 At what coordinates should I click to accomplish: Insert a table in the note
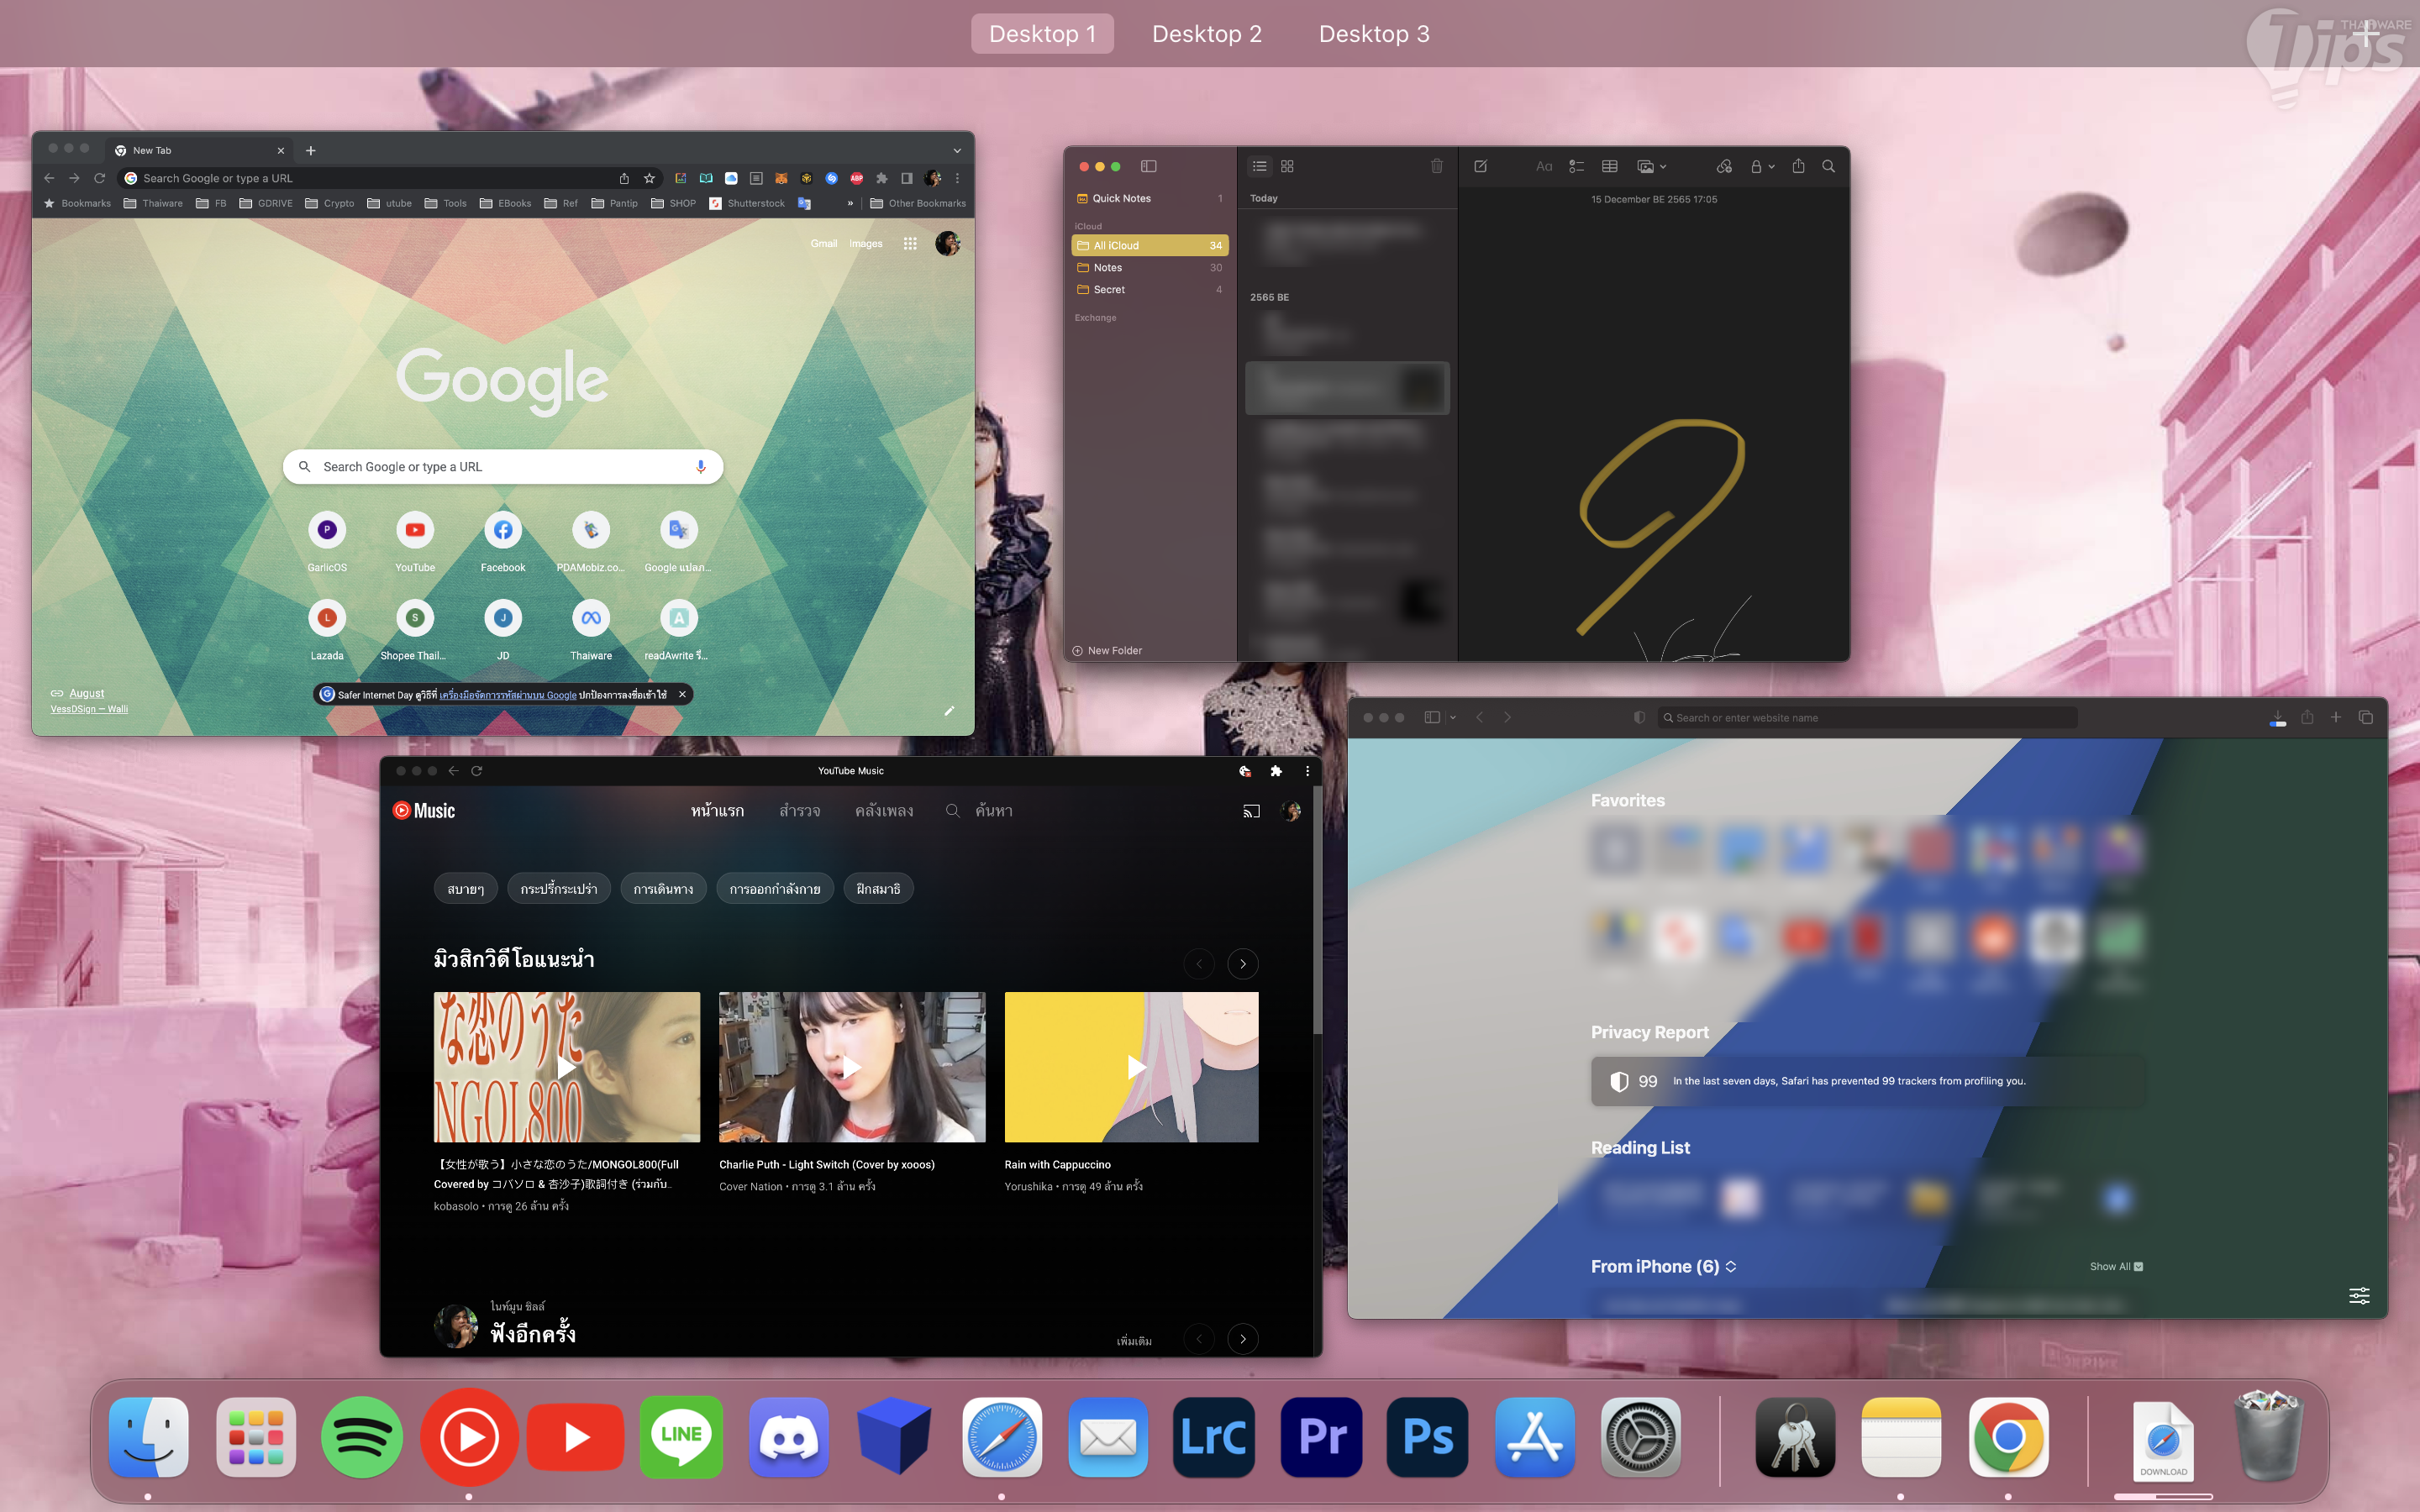(x=1609, y=166)
